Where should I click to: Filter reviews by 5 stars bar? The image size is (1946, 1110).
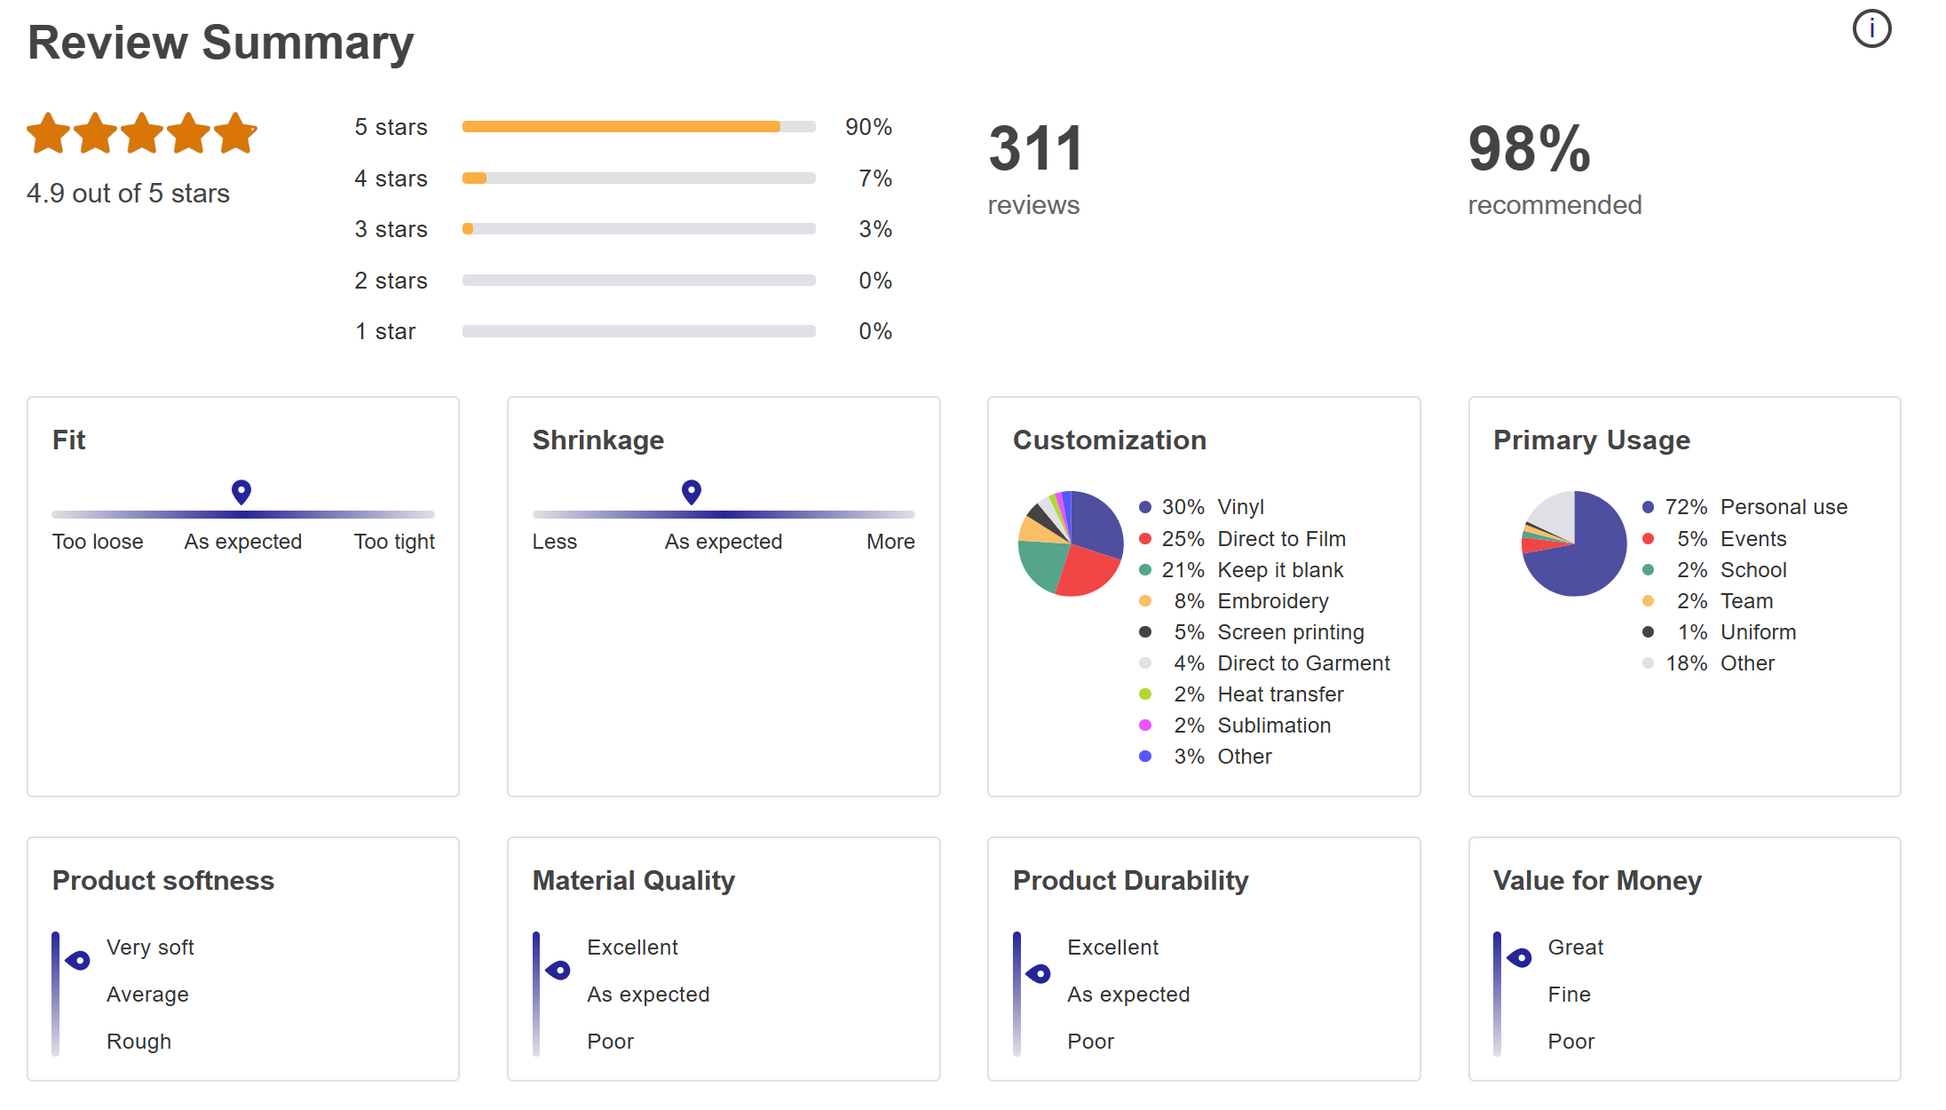click(x=638, y=127)
